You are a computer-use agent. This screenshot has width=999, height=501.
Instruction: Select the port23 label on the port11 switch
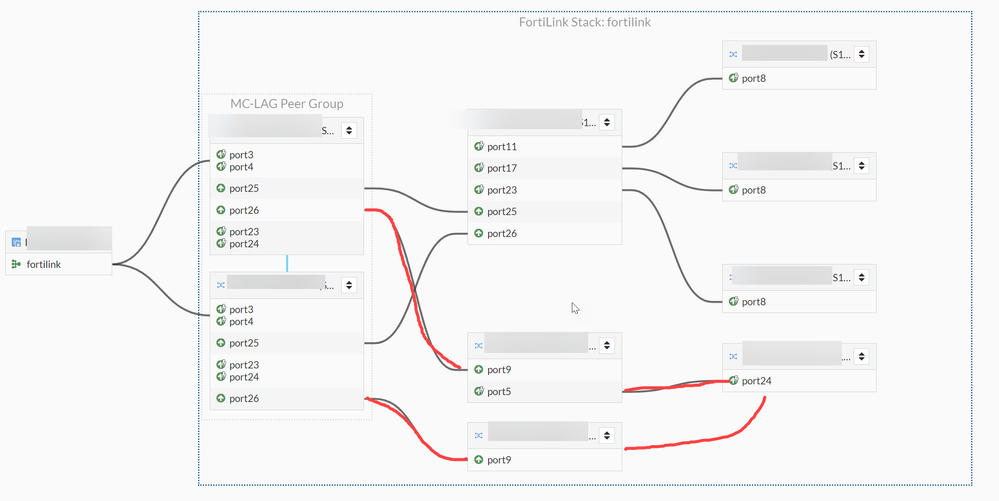click(503, 190)
